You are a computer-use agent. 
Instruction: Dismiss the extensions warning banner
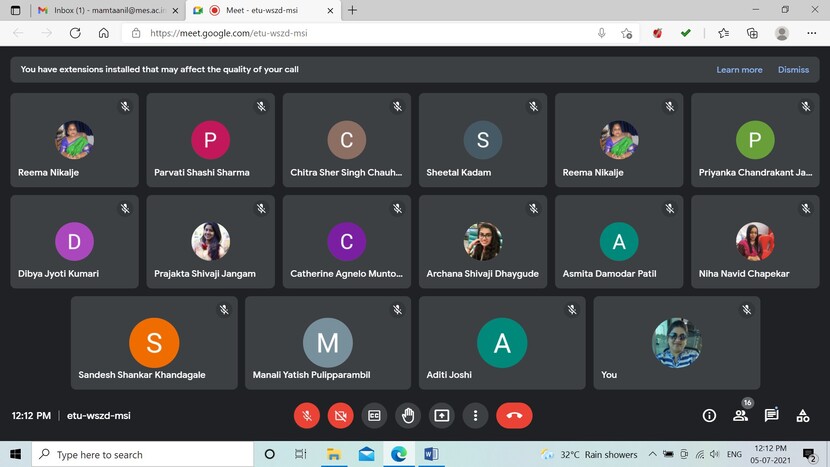pyautogui.click(x=793, y=70)
